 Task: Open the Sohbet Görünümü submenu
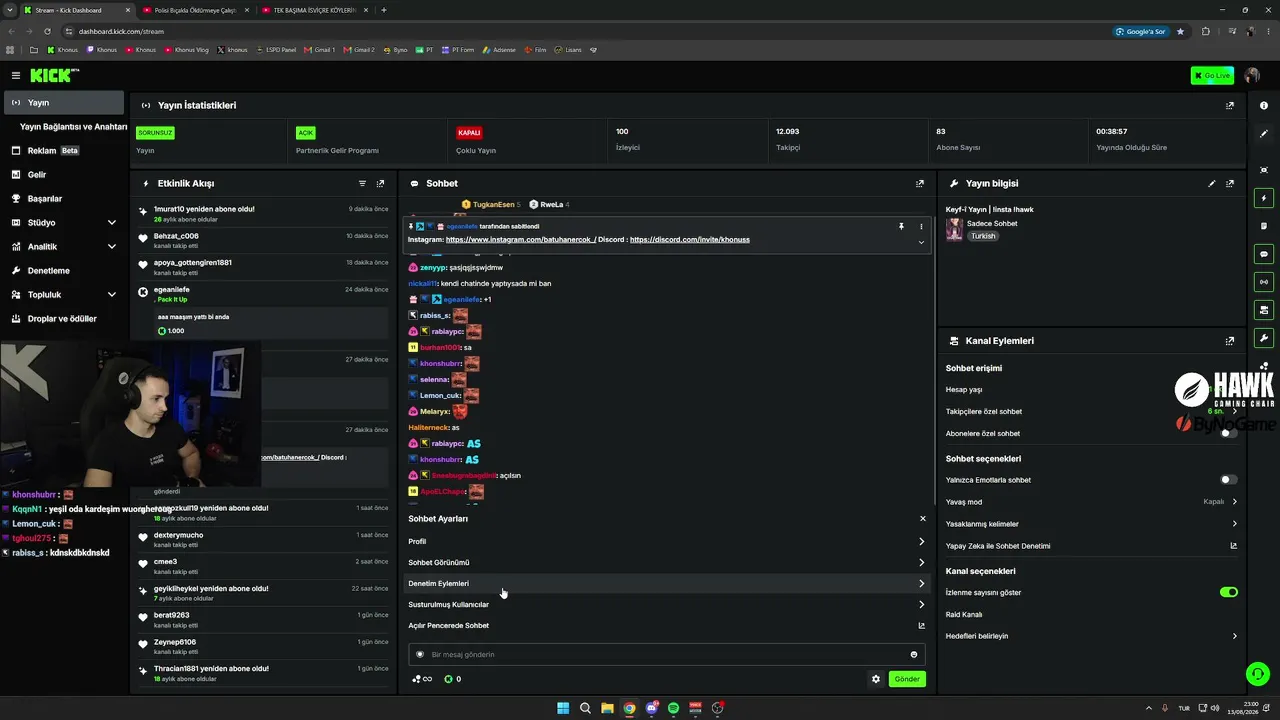coord(667,562)
